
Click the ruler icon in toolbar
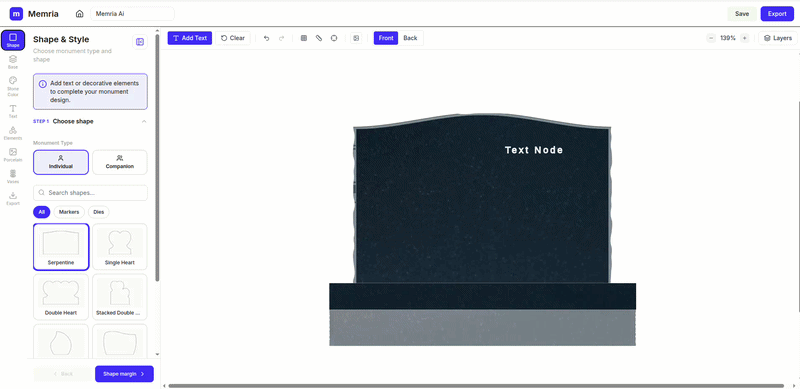point(319,38)
